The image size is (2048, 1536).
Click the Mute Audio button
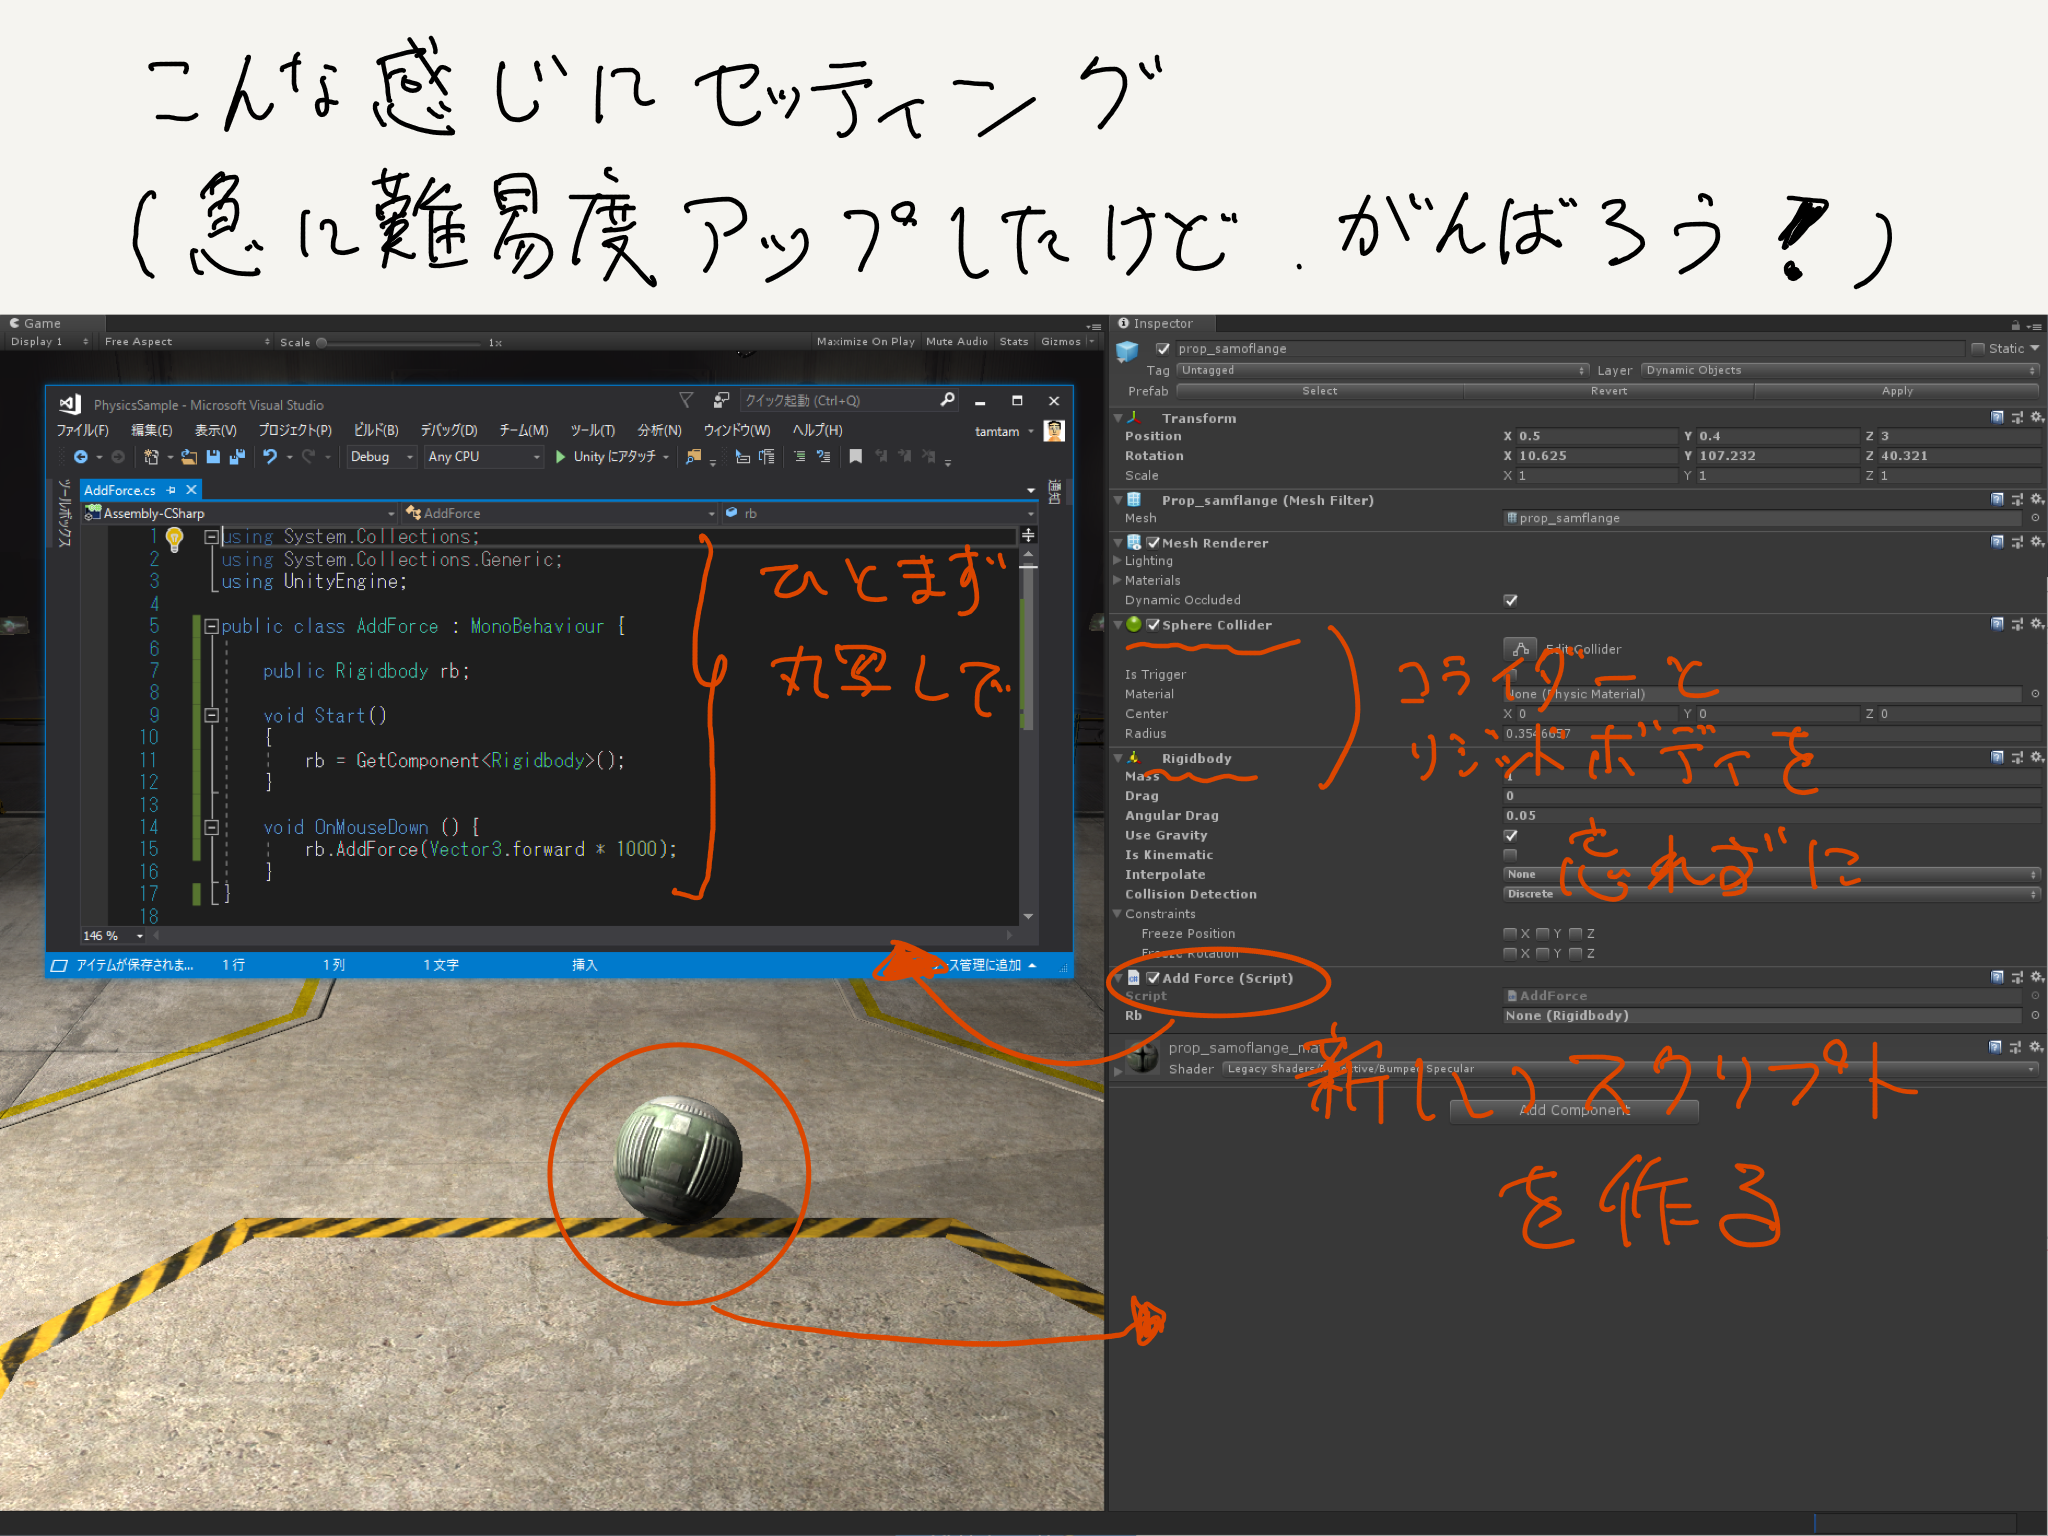pos(957,342)
